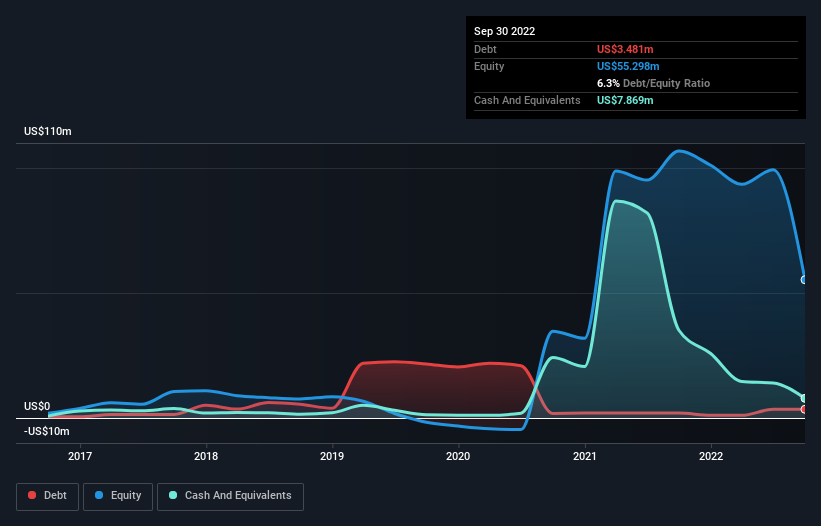This screenshot has height=526, width=821.
Task: Click the 6.3% Debt/Equity Ratio text
Action: (x=653, y=83)
